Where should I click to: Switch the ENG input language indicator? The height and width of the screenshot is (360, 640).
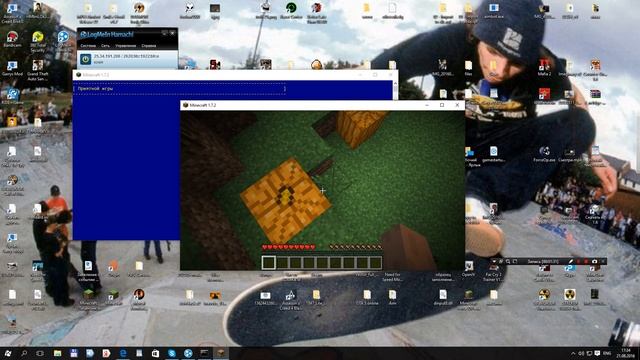607,353
